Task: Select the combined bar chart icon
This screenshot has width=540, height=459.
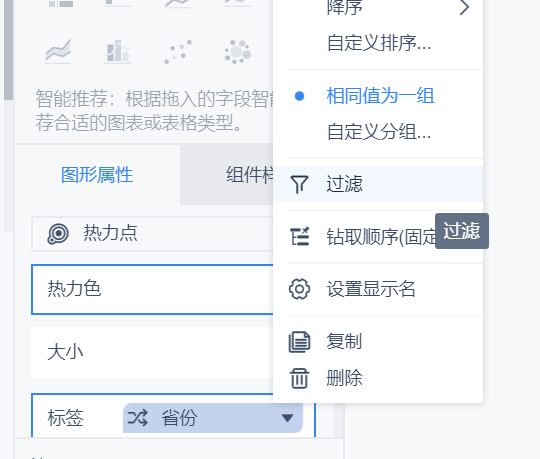Action: click(x=118, y=52)
